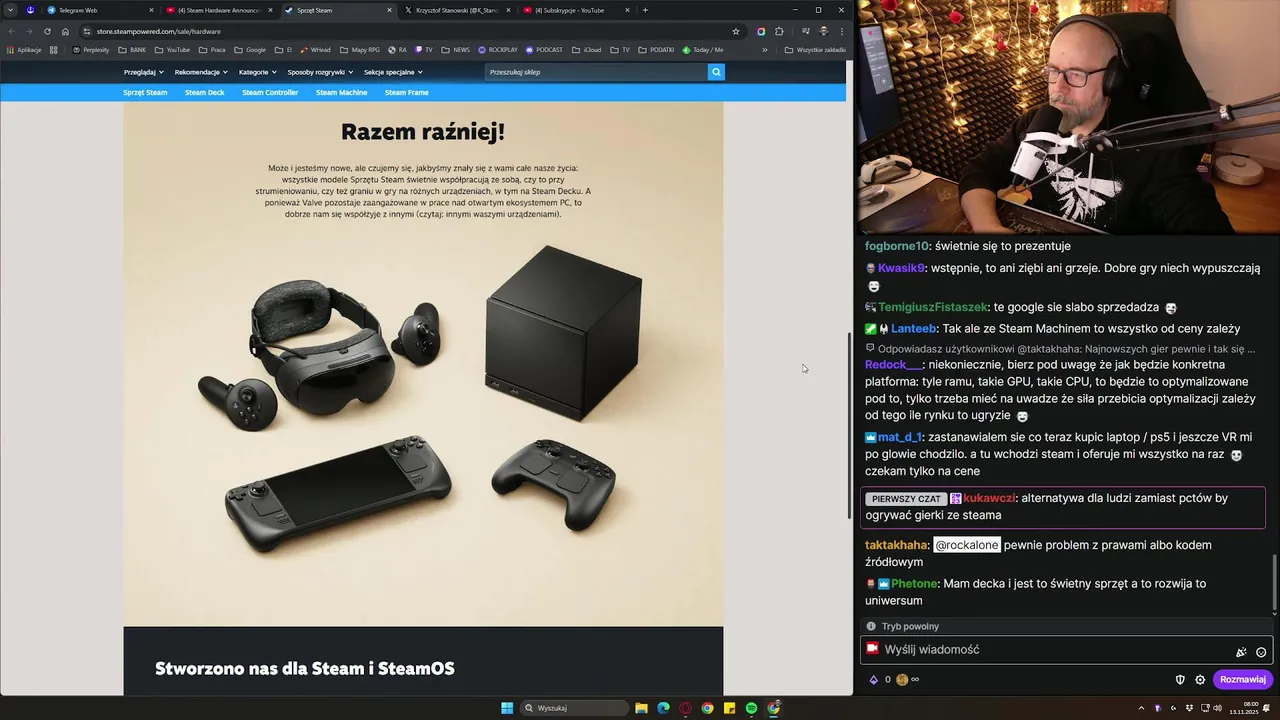The height and width of the screenshot is (720, 1280).
Task: Open File Explorer from taskbar
Action: point(641,708)
